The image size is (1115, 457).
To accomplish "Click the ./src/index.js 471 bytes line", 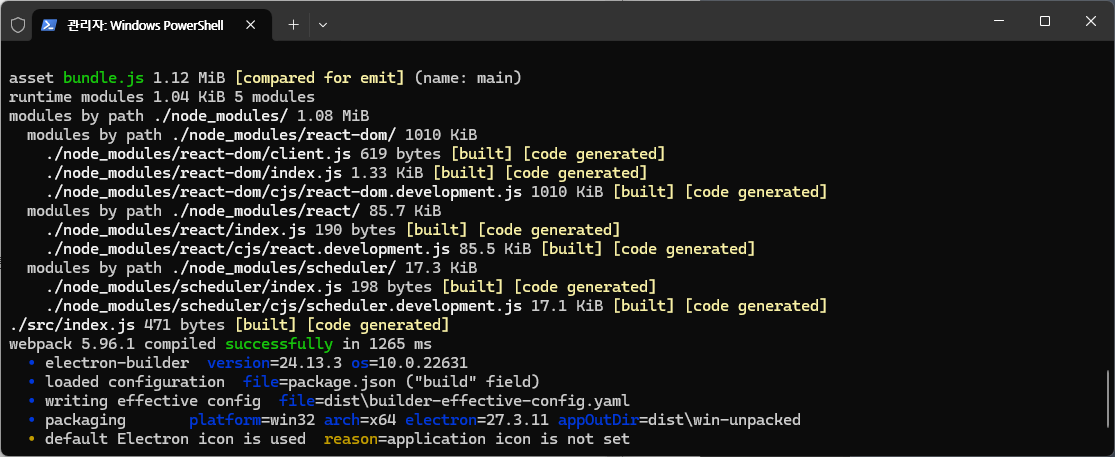I will click(229, 325).
